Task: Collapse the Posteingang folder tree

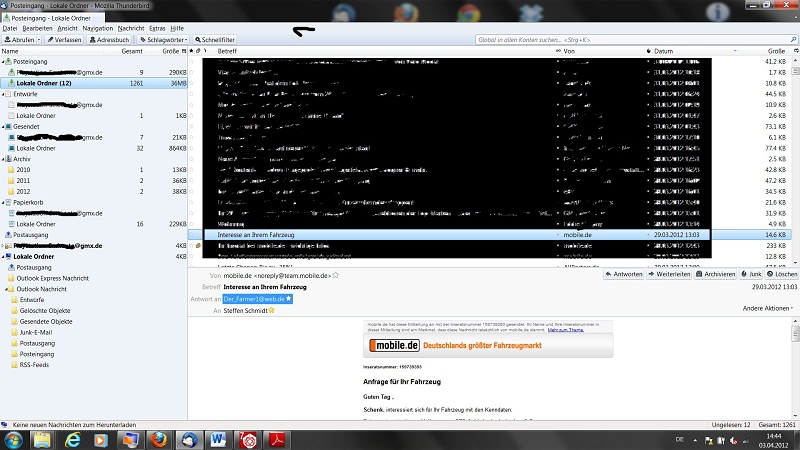Action: coord(3,61)
